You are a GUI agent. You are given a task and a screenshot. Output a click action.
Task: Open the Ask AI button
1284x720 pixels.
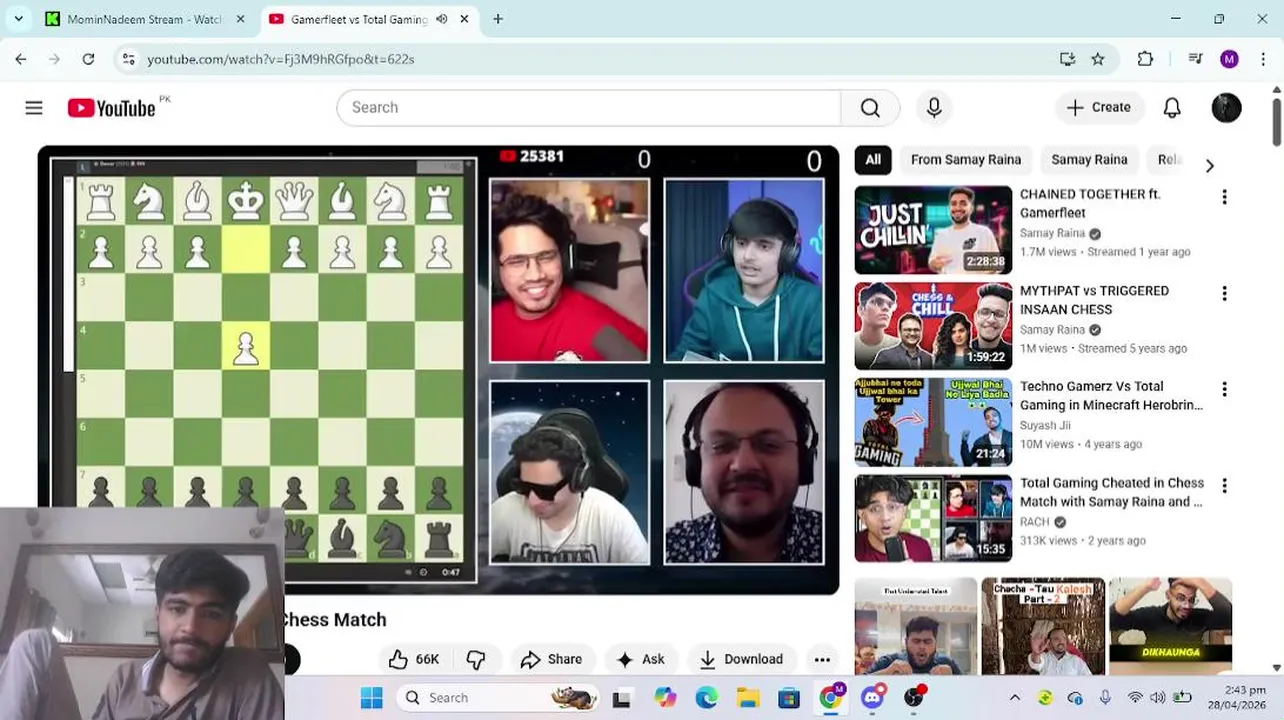(x=641, y=659)
